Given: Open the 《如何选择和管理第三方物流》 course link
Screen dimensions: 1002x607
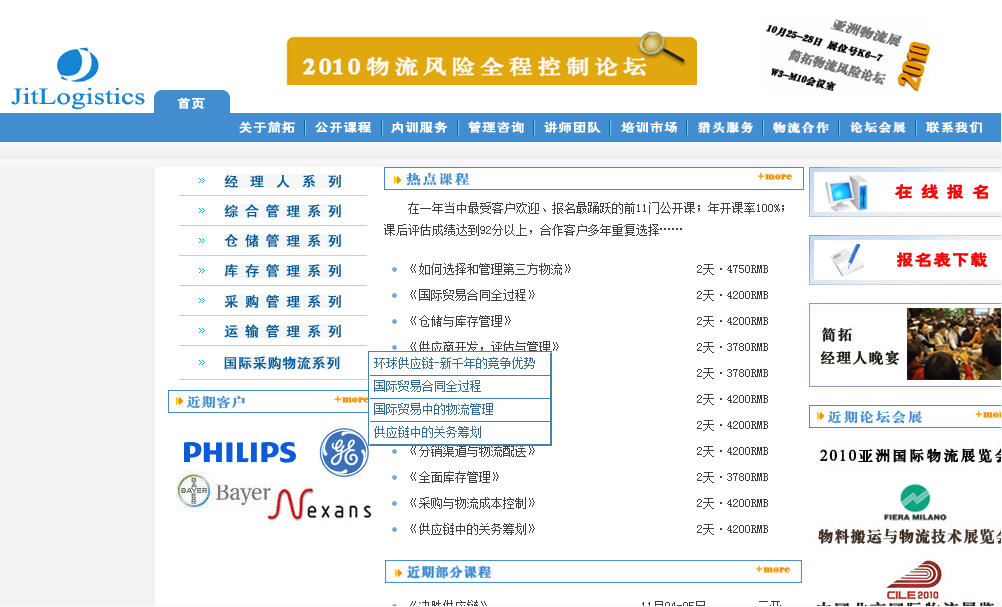Looking at the screenshot, I should [490, 269].
